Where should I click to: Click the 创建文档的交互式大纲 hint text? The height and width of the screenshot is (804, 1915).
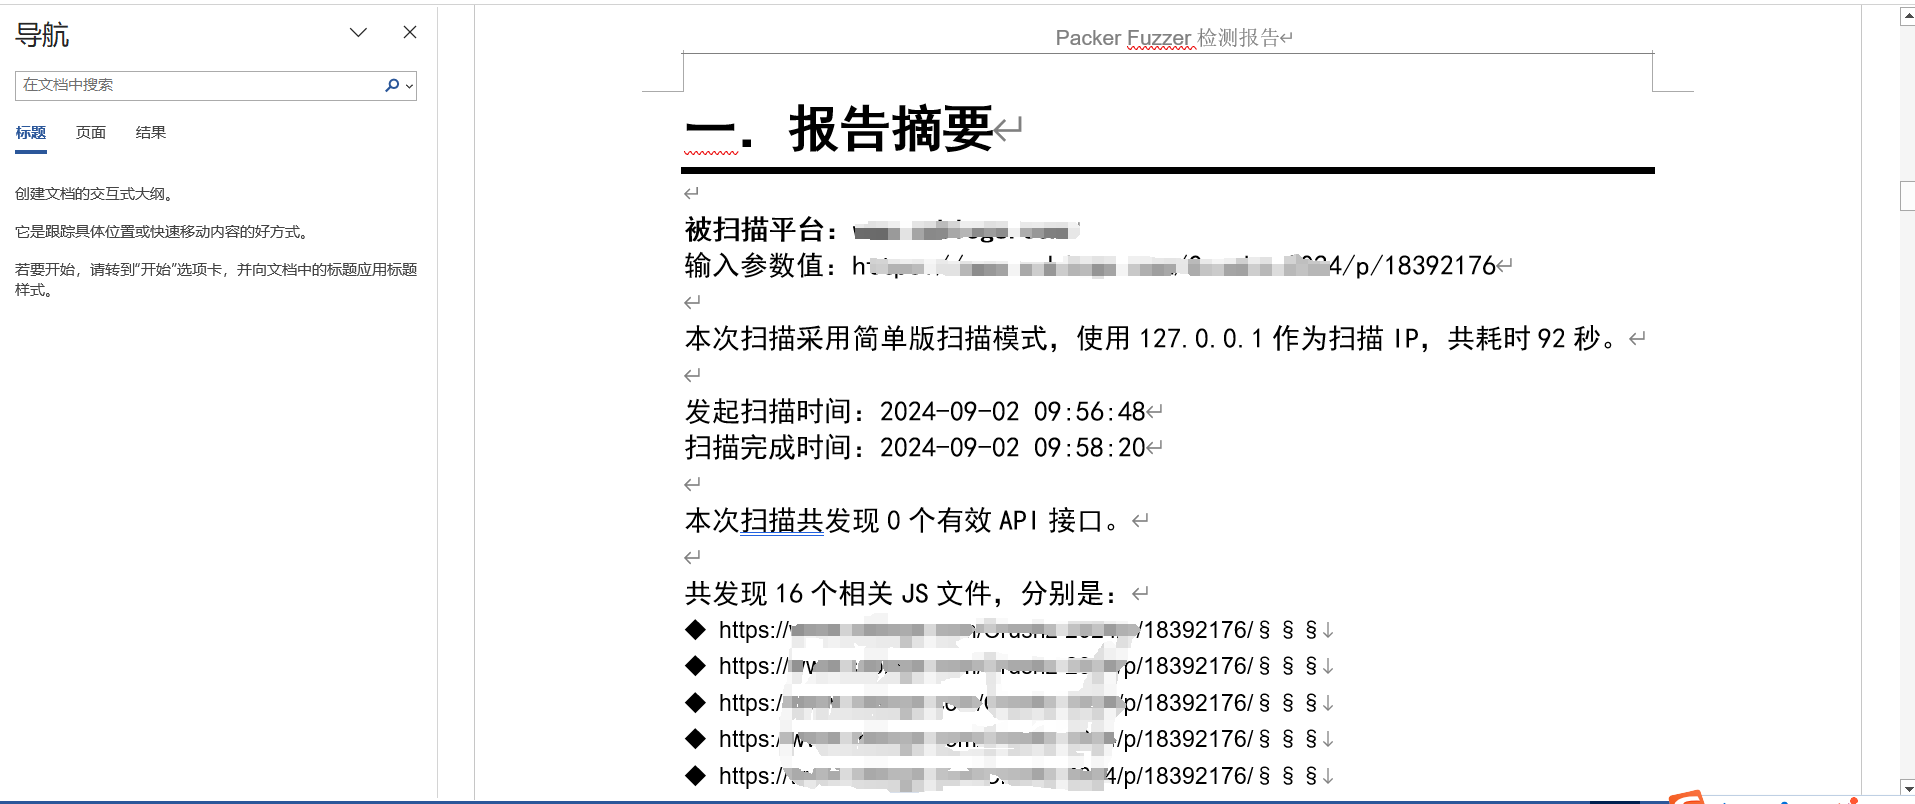95,194
